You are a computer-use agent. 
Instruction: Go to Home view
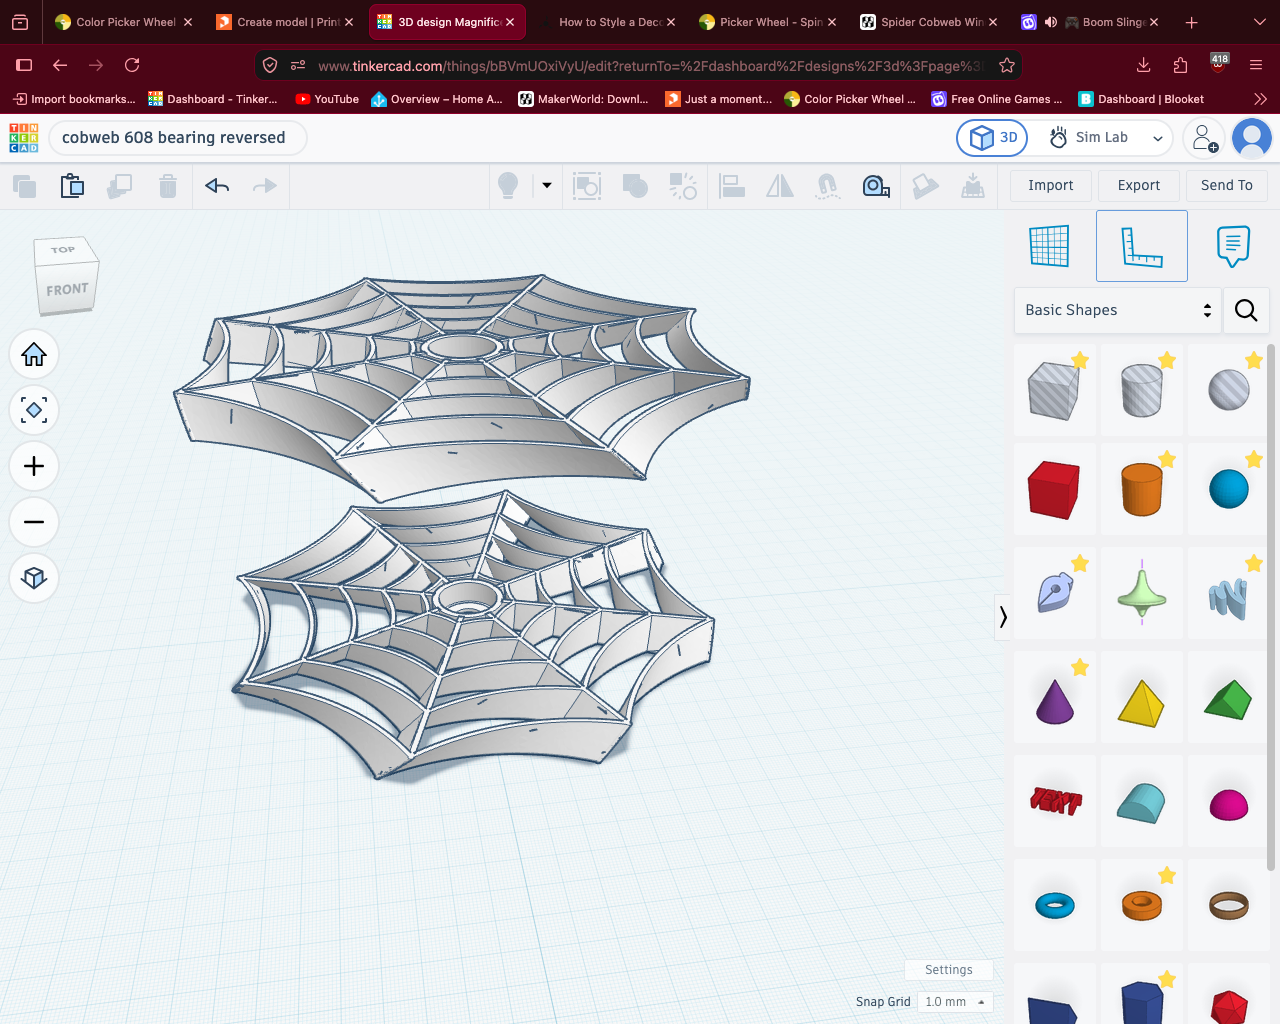(x=34, y=355)
